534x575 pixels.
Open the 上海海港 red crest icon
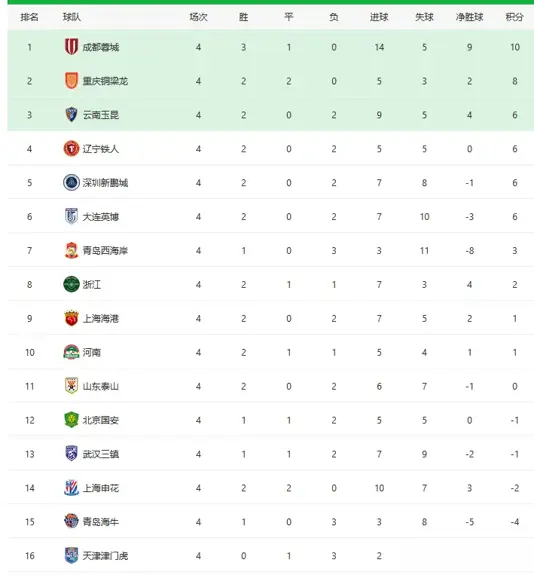click(x=71, y=318)
